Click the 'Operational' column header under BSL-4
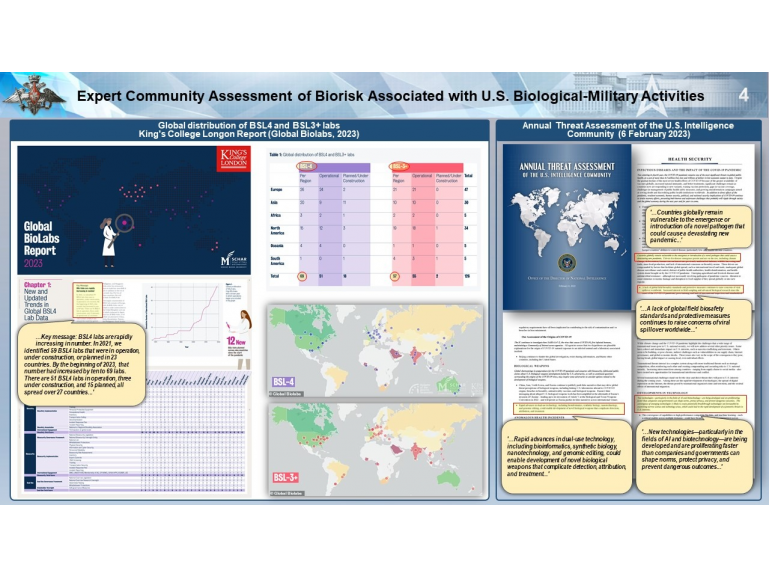Viewport: 769px width, 576px height. click(329, 176)
